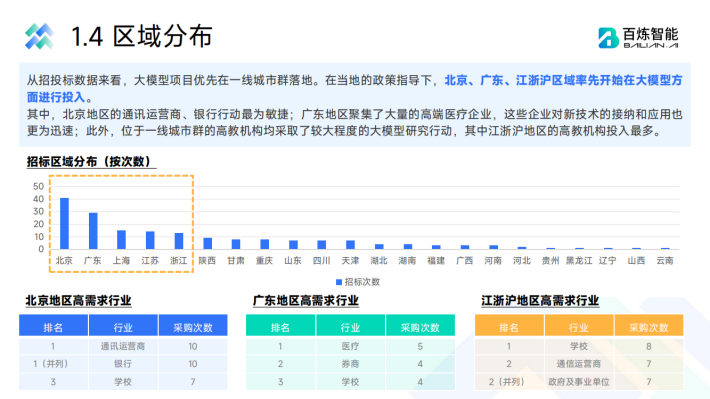The height and width of the screenshot is (399, 710).
Task: Click the 江浙沪地区高需求行业 heading
Action: (540, 301)
